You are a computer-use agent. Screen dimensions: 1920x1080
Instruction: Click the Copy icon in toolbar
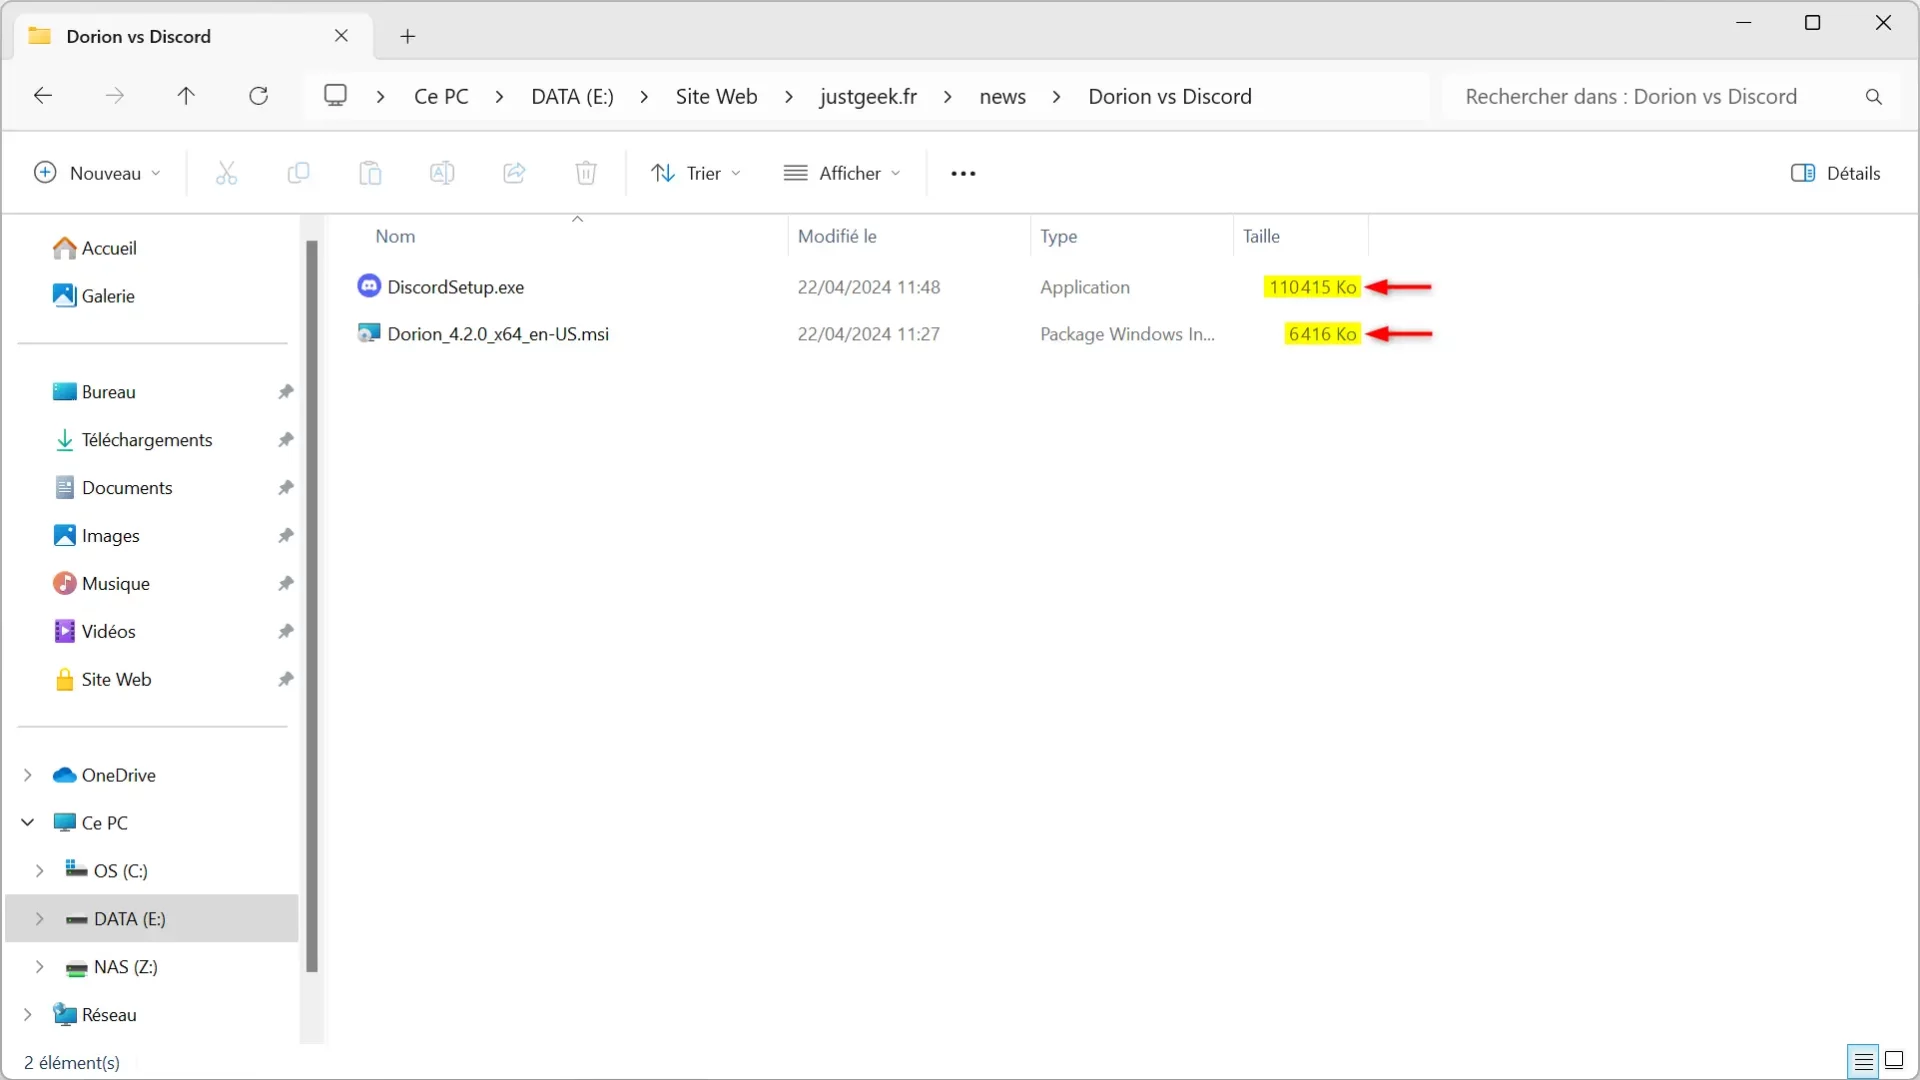298,173
